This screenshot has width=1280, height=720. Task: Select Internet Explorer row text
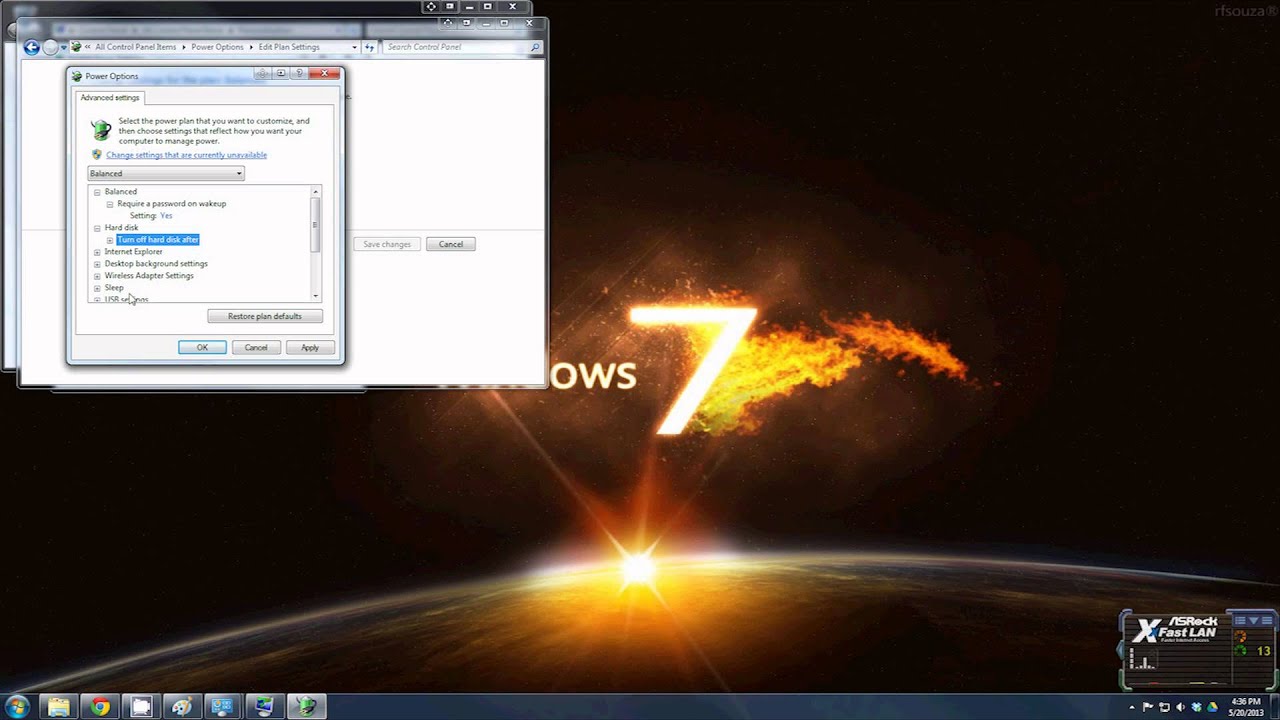pos(133,252)
